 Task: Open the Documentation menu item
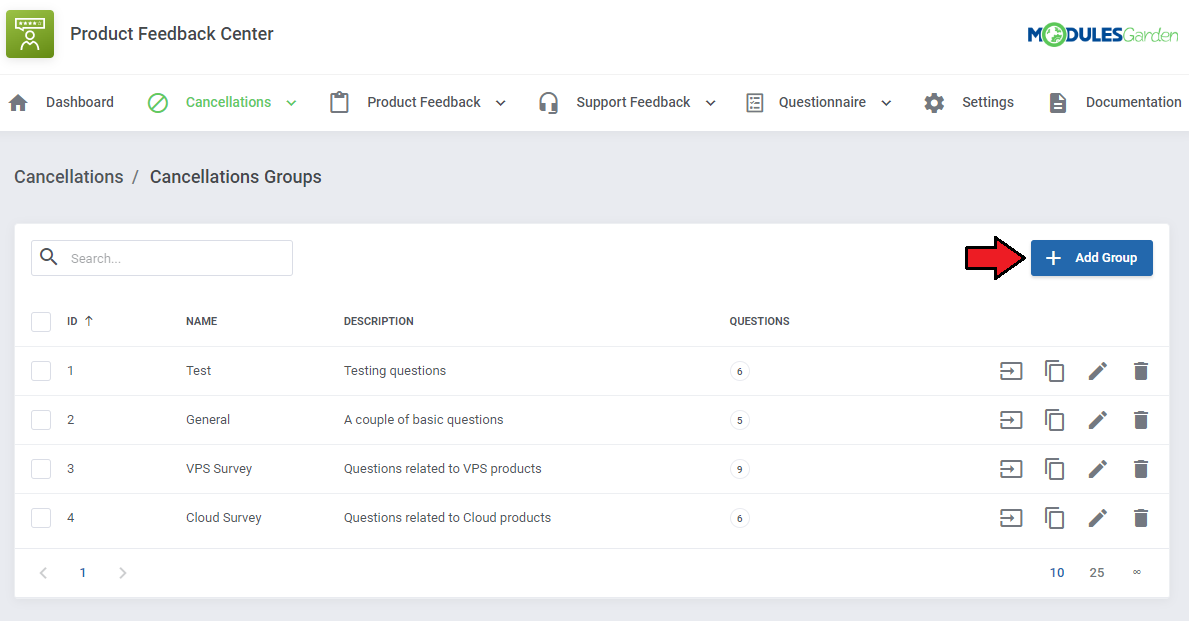[x=1134, y=102]
